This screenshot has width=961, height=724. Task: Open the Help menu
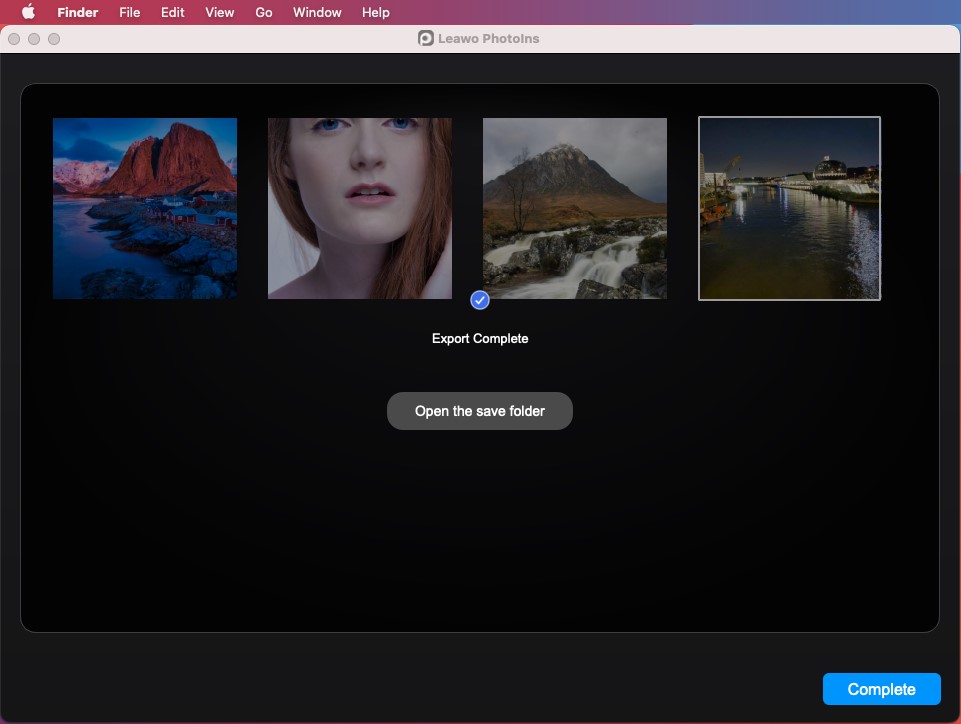376,13
